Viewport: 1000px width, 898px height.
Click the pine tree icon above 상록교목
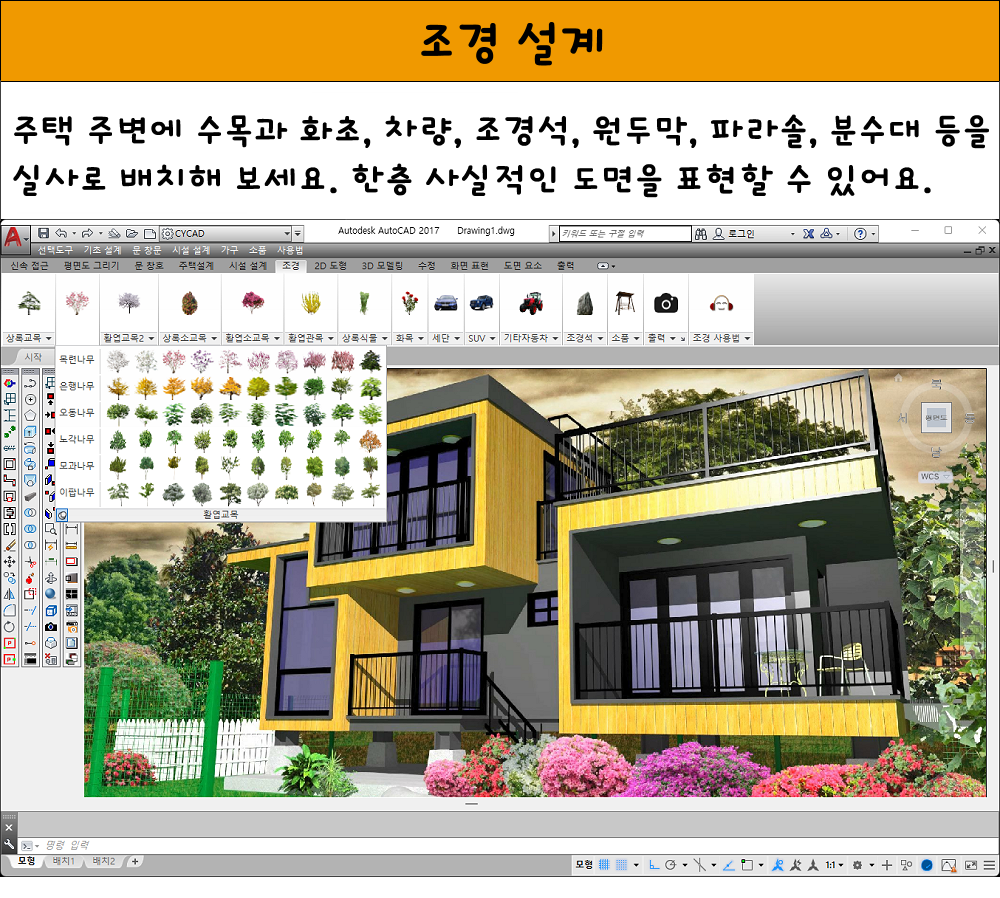point(29,304)
